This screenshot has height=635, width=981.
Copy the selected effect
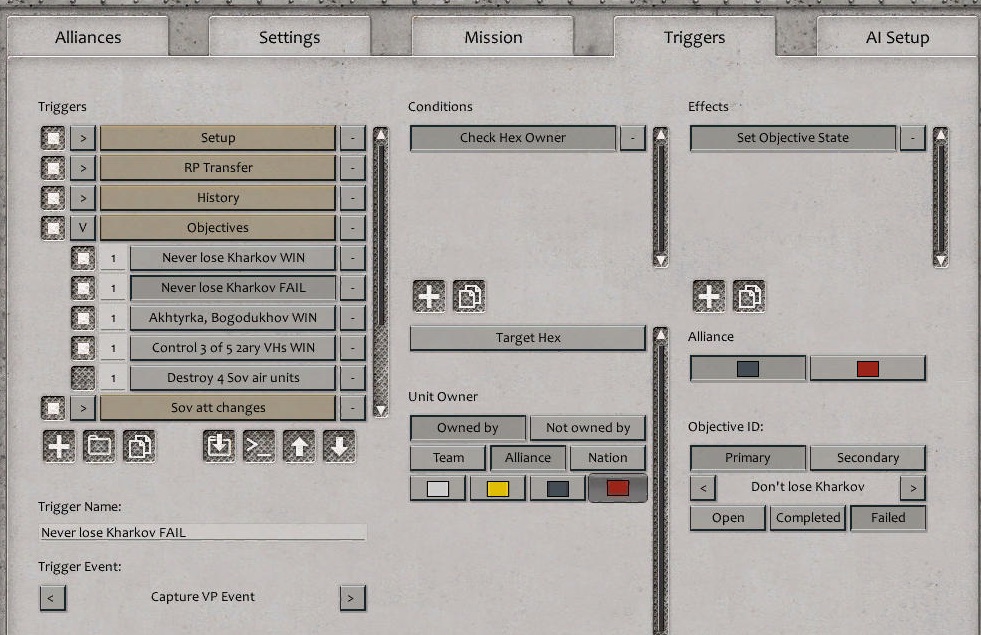(x=749, y=296)
